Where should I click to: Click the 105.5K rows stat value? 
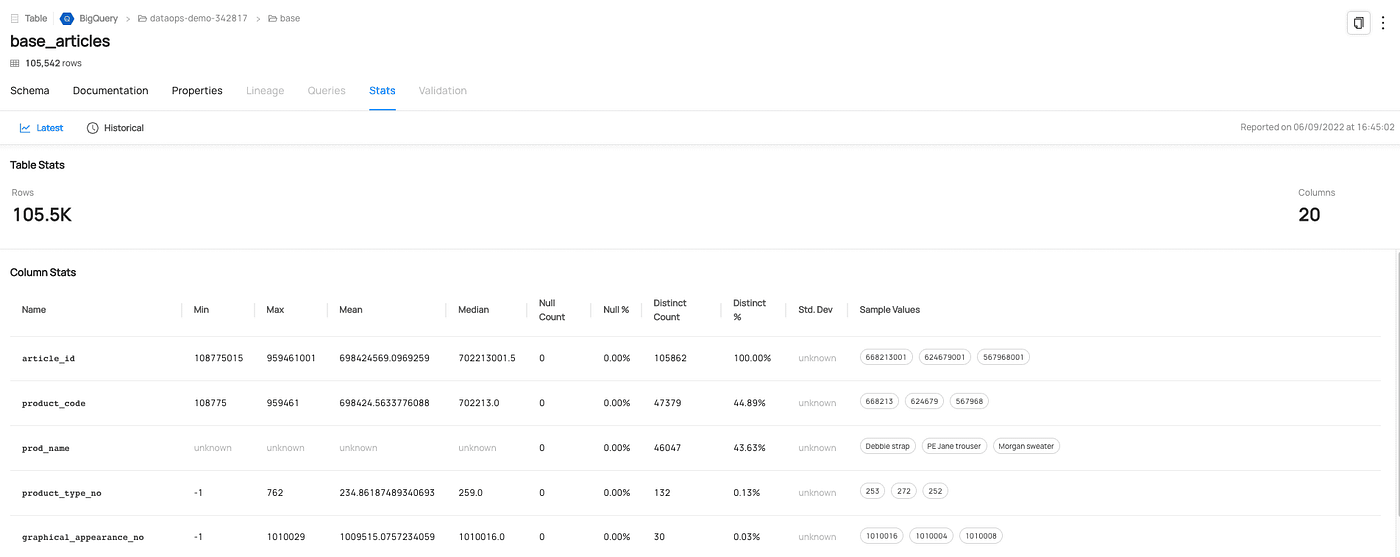click(x=42, y=215)
